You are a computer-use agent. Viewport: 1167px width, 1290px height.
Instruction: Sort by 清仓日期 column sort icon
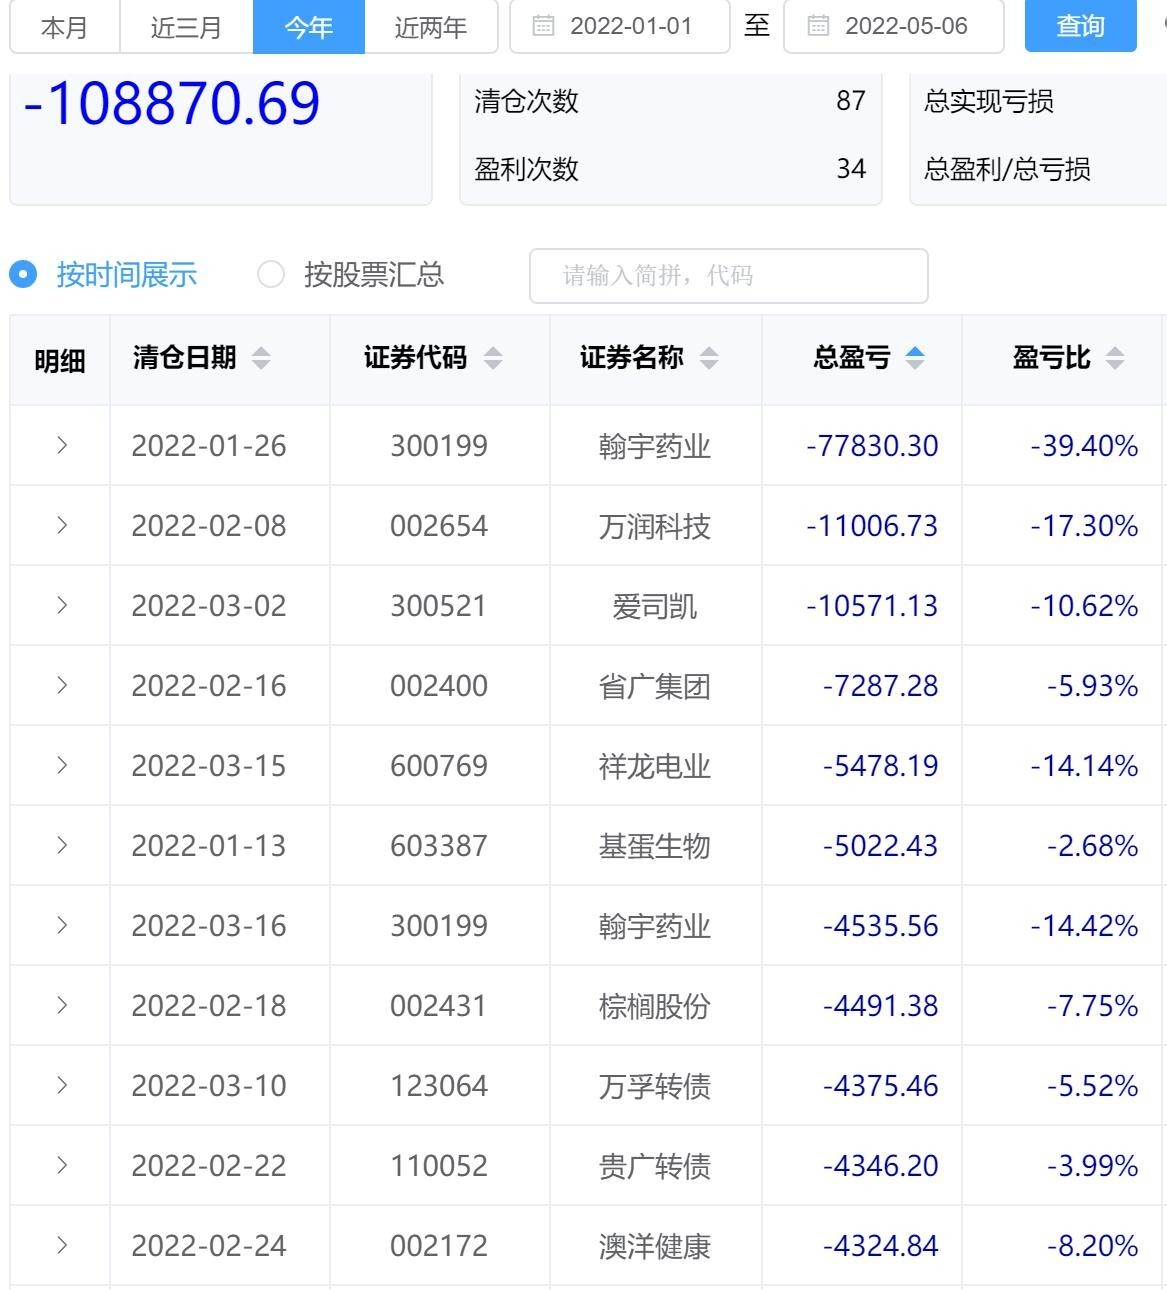tap(261, 358)
